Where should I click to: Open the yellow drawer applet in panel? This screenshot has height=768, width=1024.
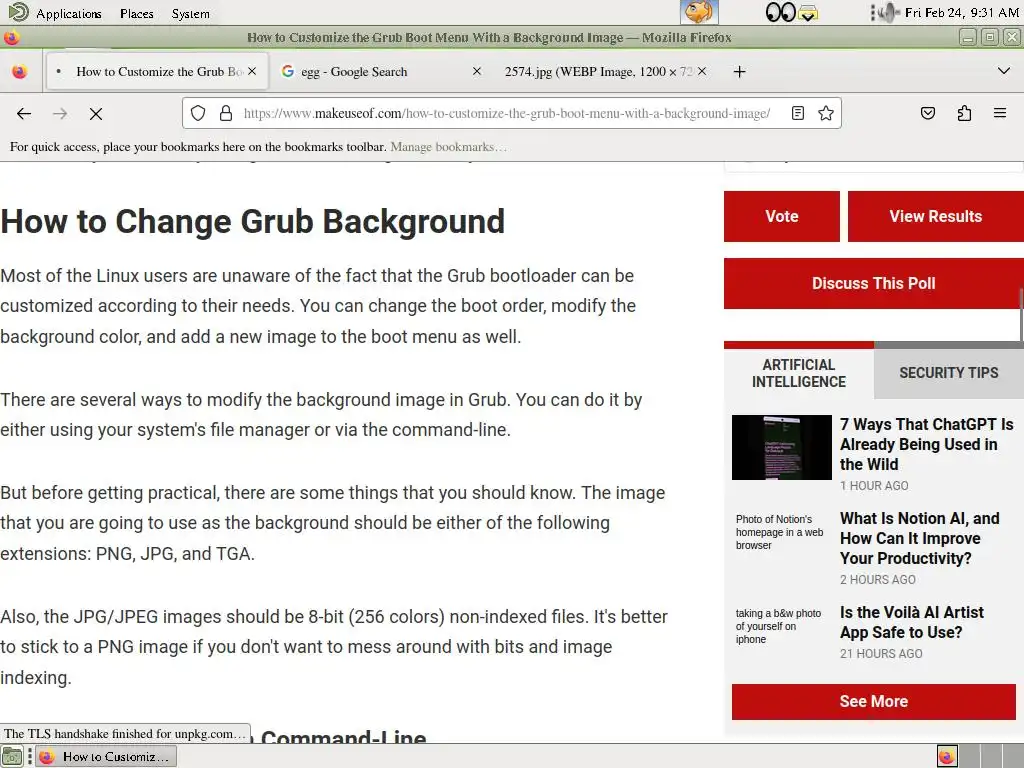[x=808, y=12]
